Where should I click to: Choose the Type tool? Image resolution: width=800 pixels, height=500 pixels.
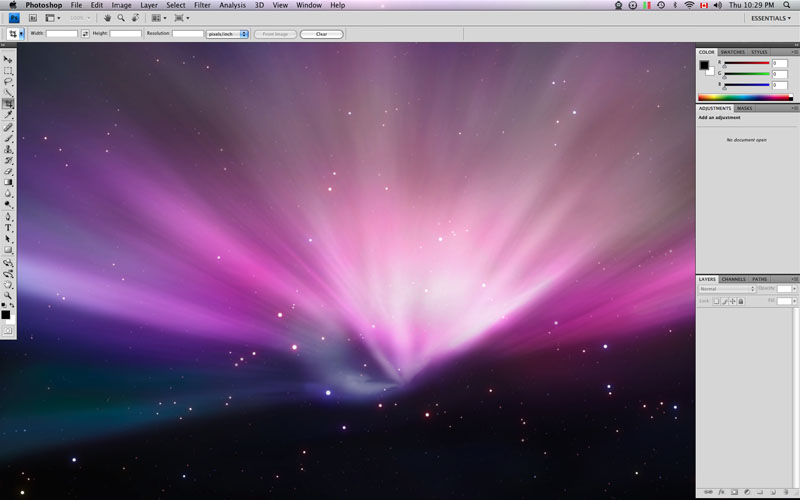pos(8,227)
